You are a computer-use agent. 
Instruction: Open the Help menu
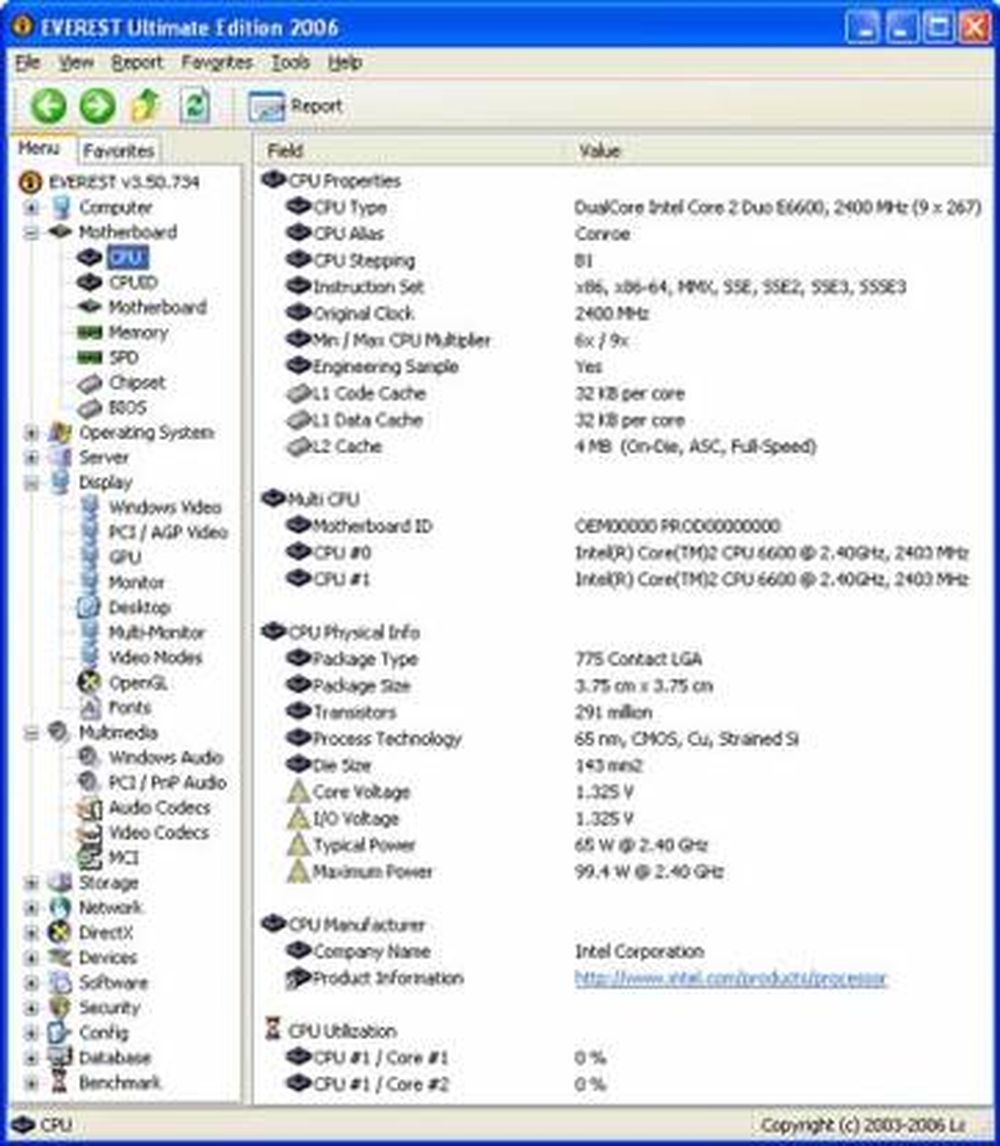click(344, 63)
